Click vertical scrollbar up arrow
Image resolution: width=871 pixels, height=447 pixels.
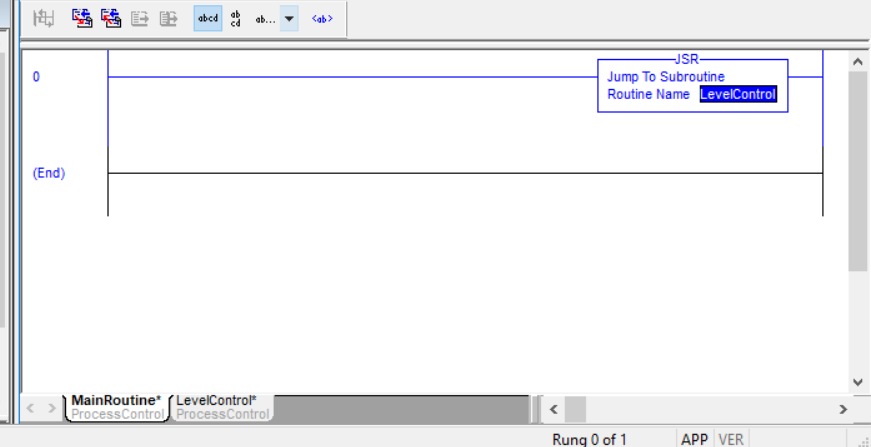(857, 62)
